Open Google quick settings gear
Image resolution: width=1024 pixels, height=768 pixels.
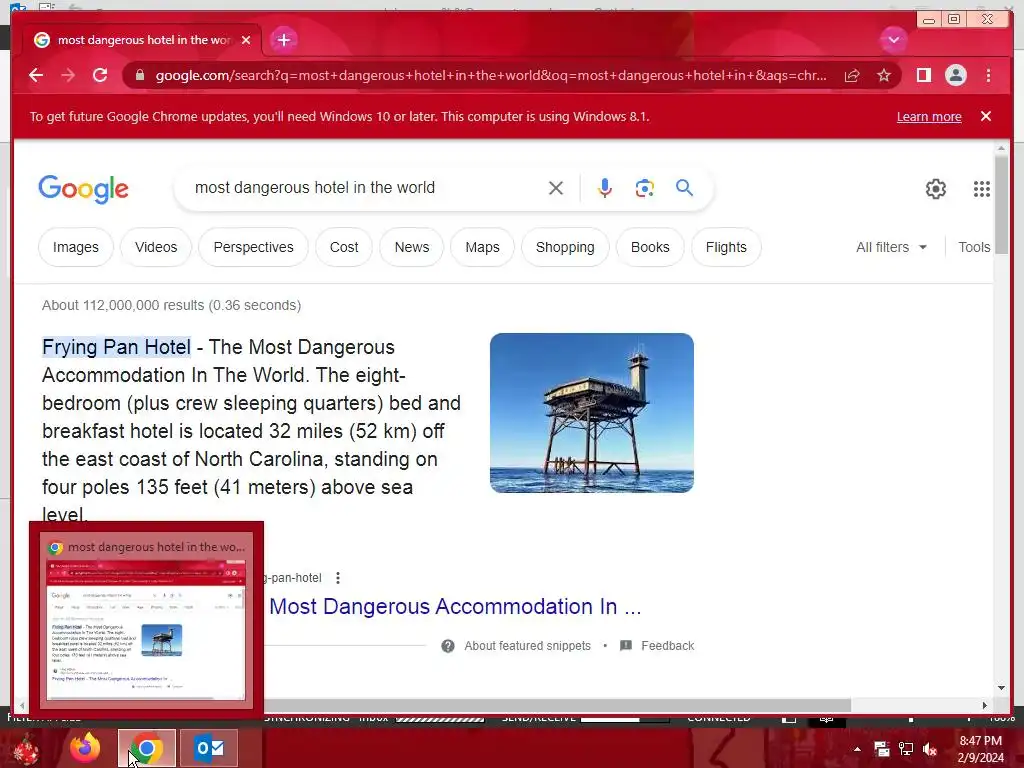coord(936,189)
